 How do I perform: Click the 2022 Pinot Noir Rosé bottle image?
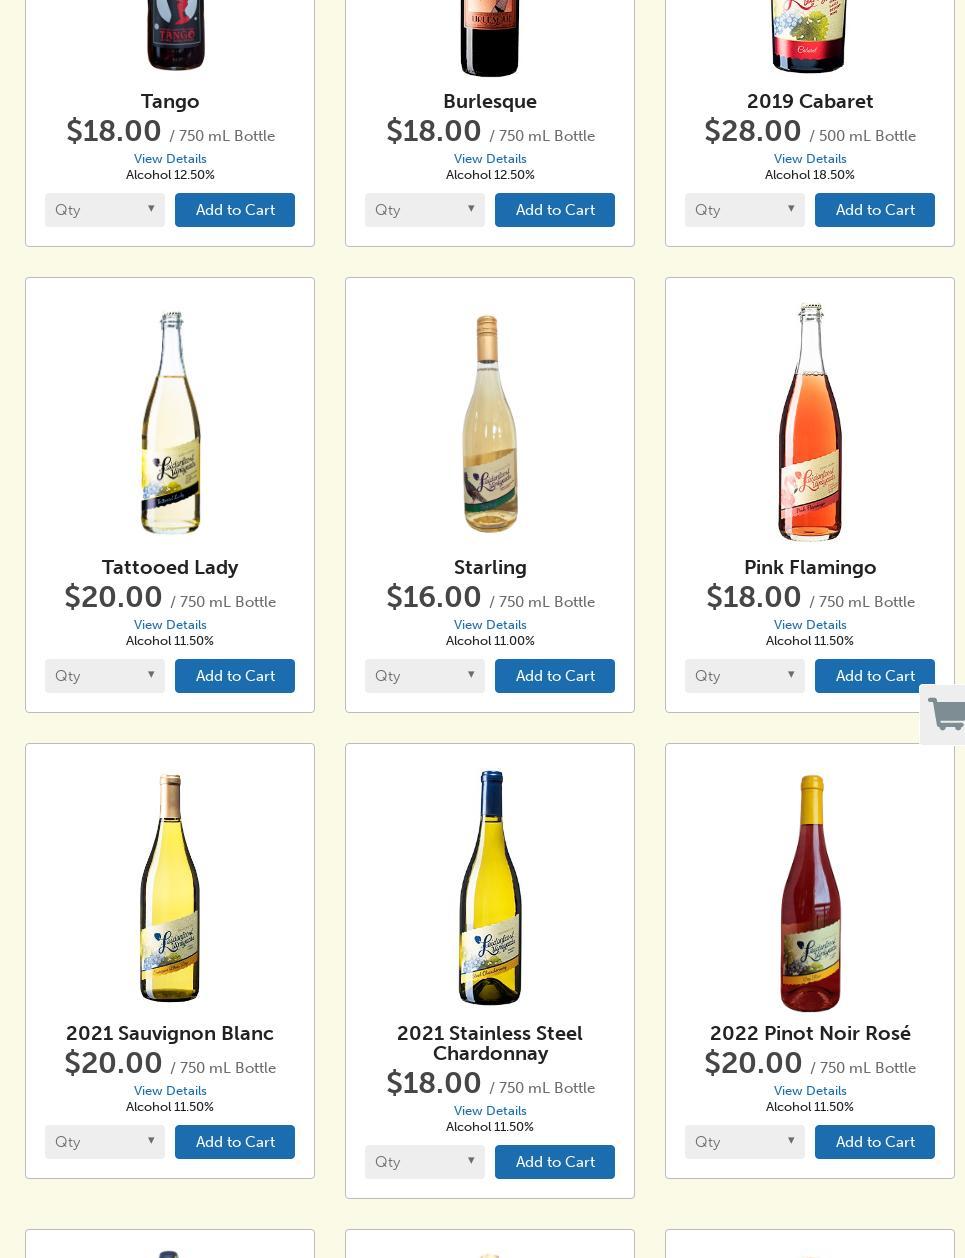click(x=810, y=892)
